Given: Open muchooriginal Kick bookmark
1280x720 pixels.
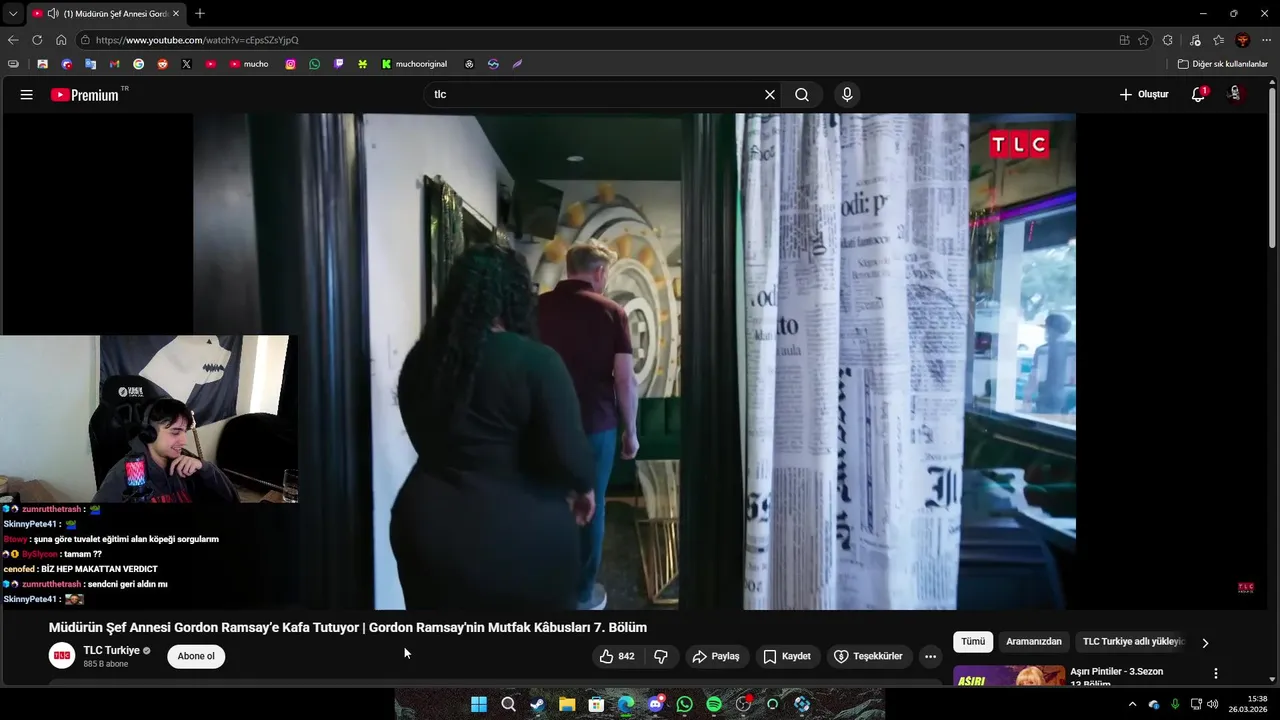Looking at the screenshot, I should click(x=414, y=64).
